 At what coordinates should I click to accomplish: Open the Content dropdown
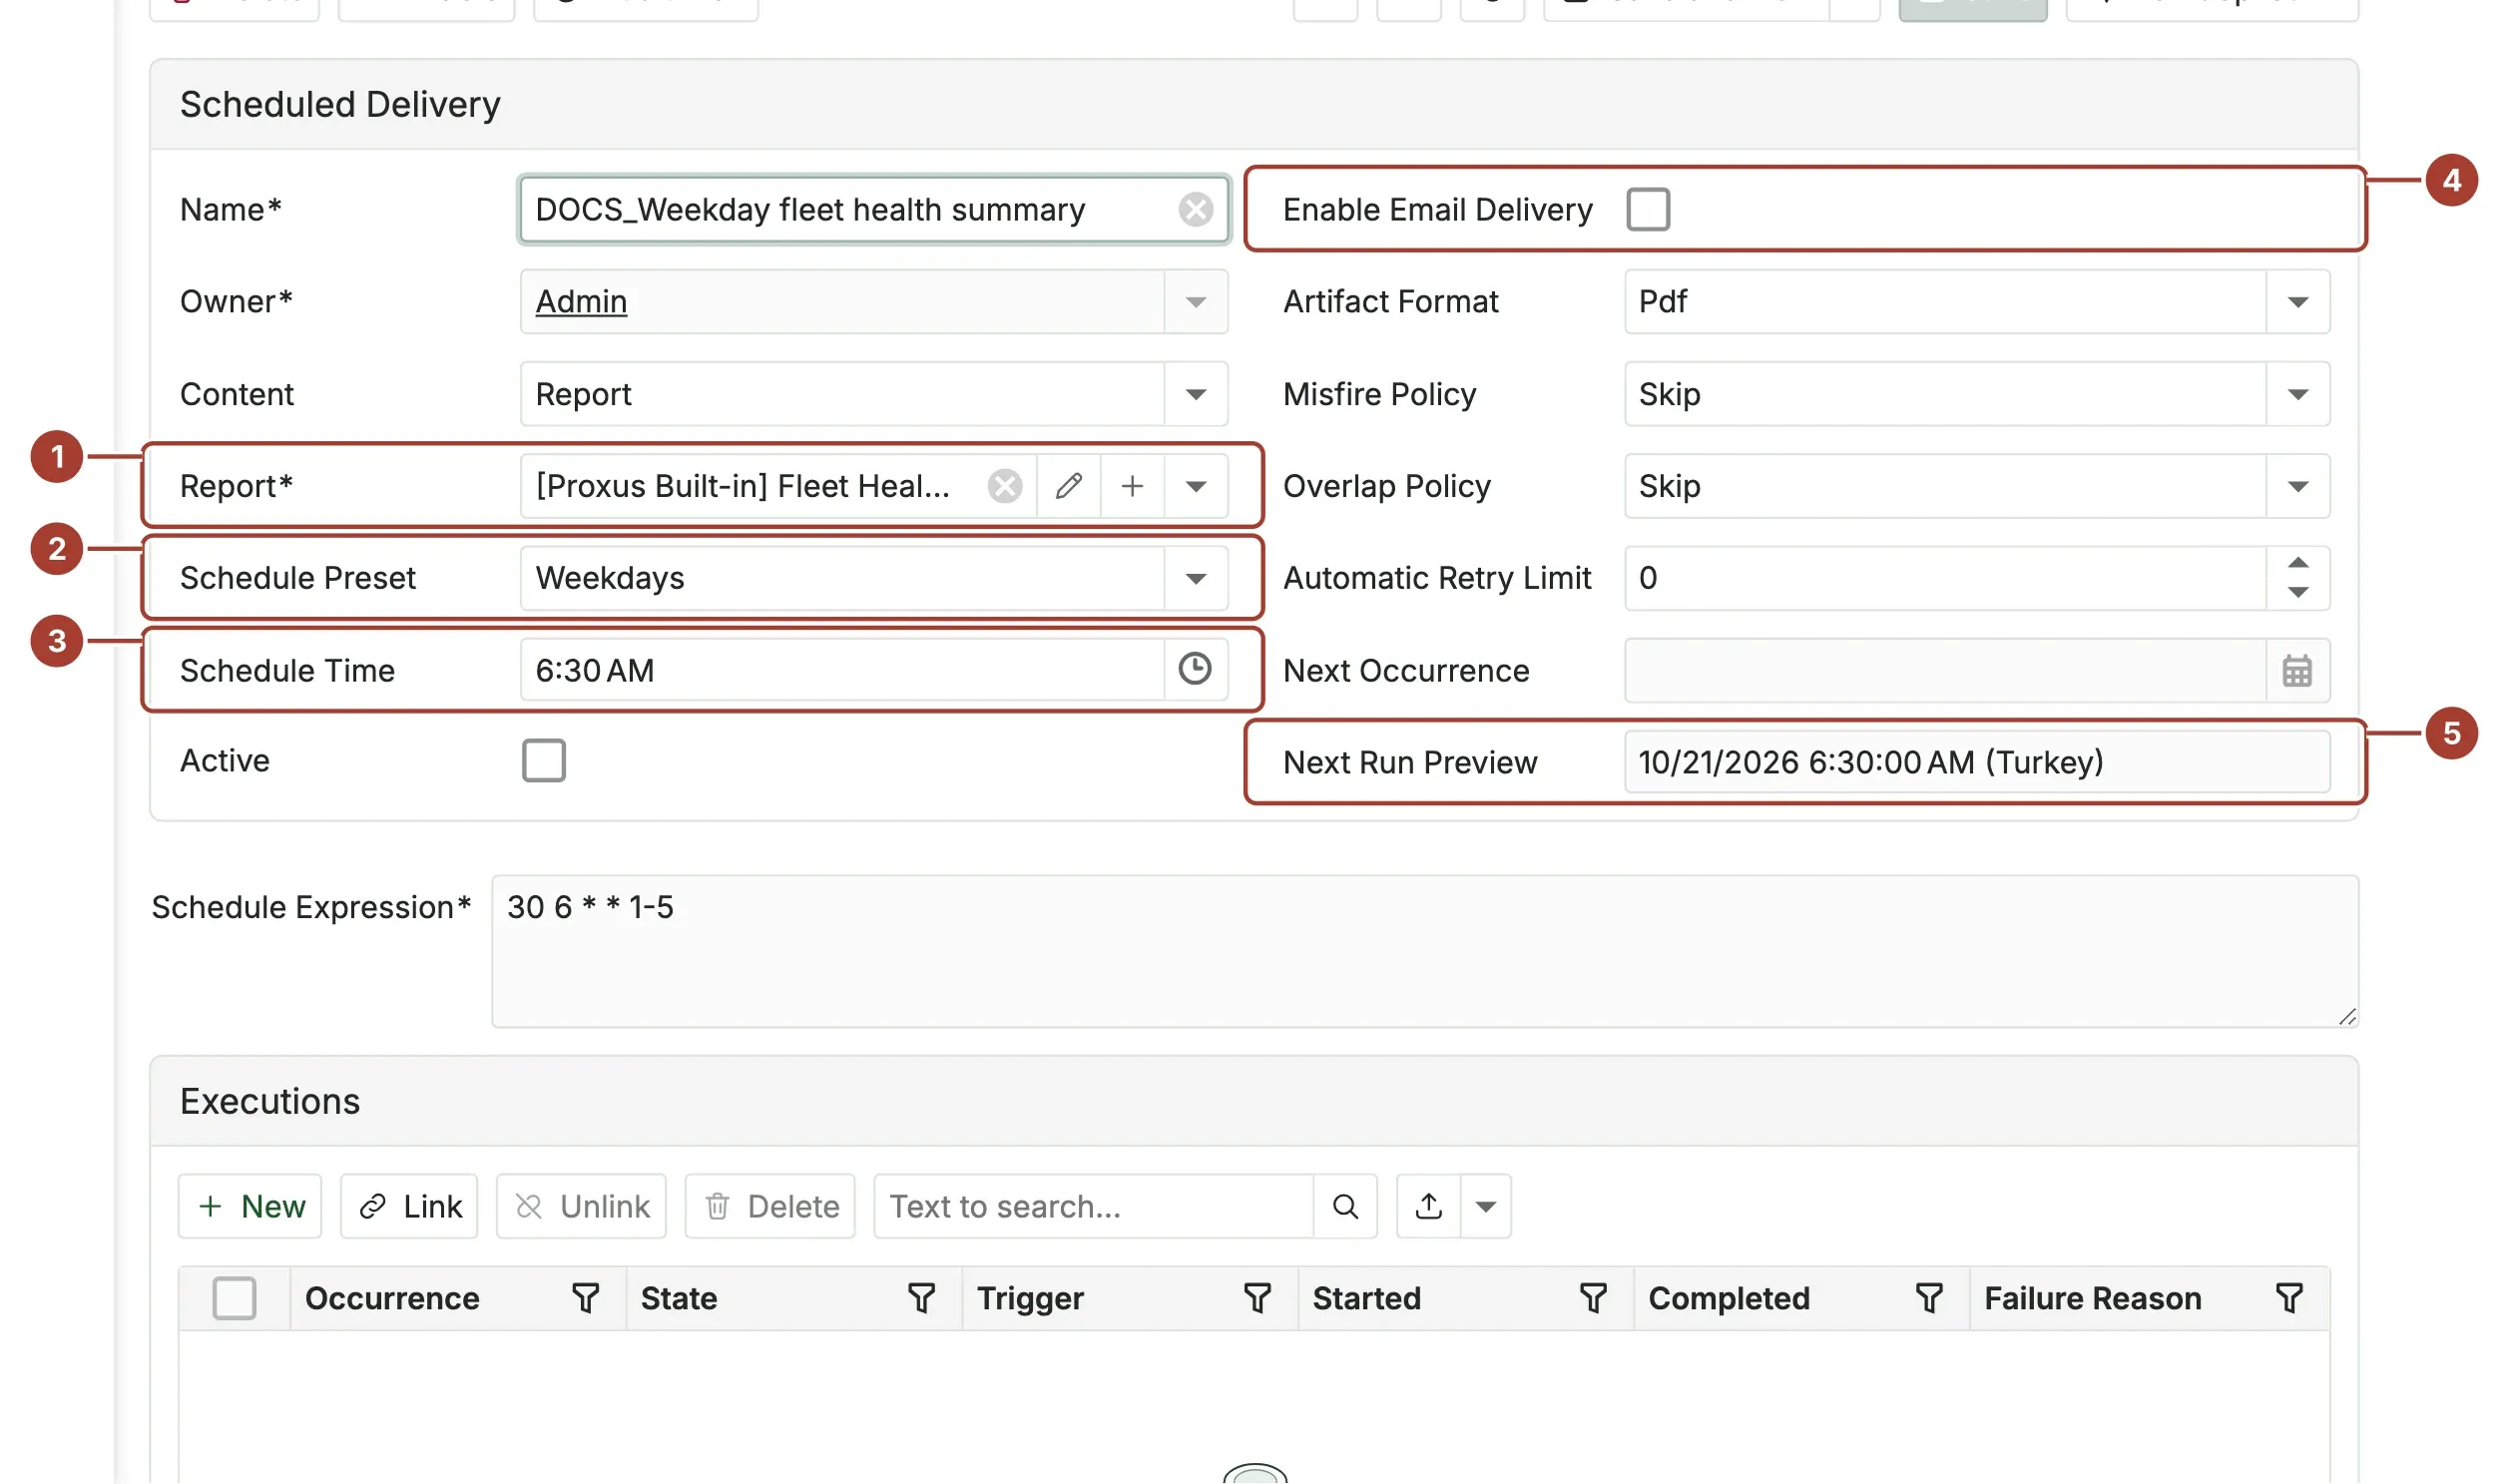tap(1196, 394)
